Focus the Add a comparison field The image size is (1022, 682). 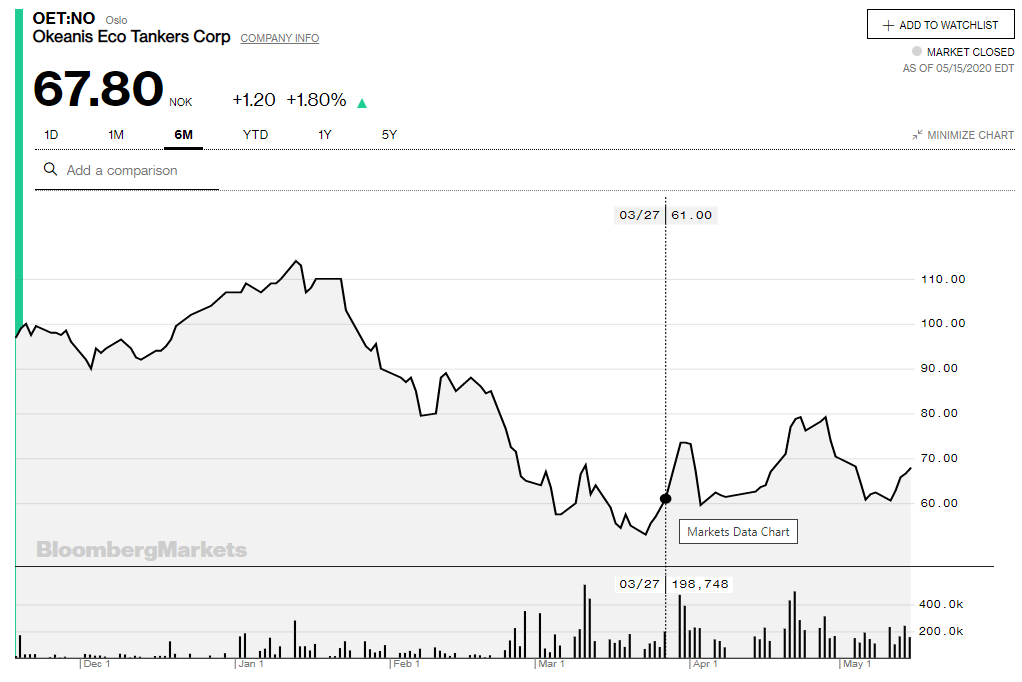click(140, 170)
